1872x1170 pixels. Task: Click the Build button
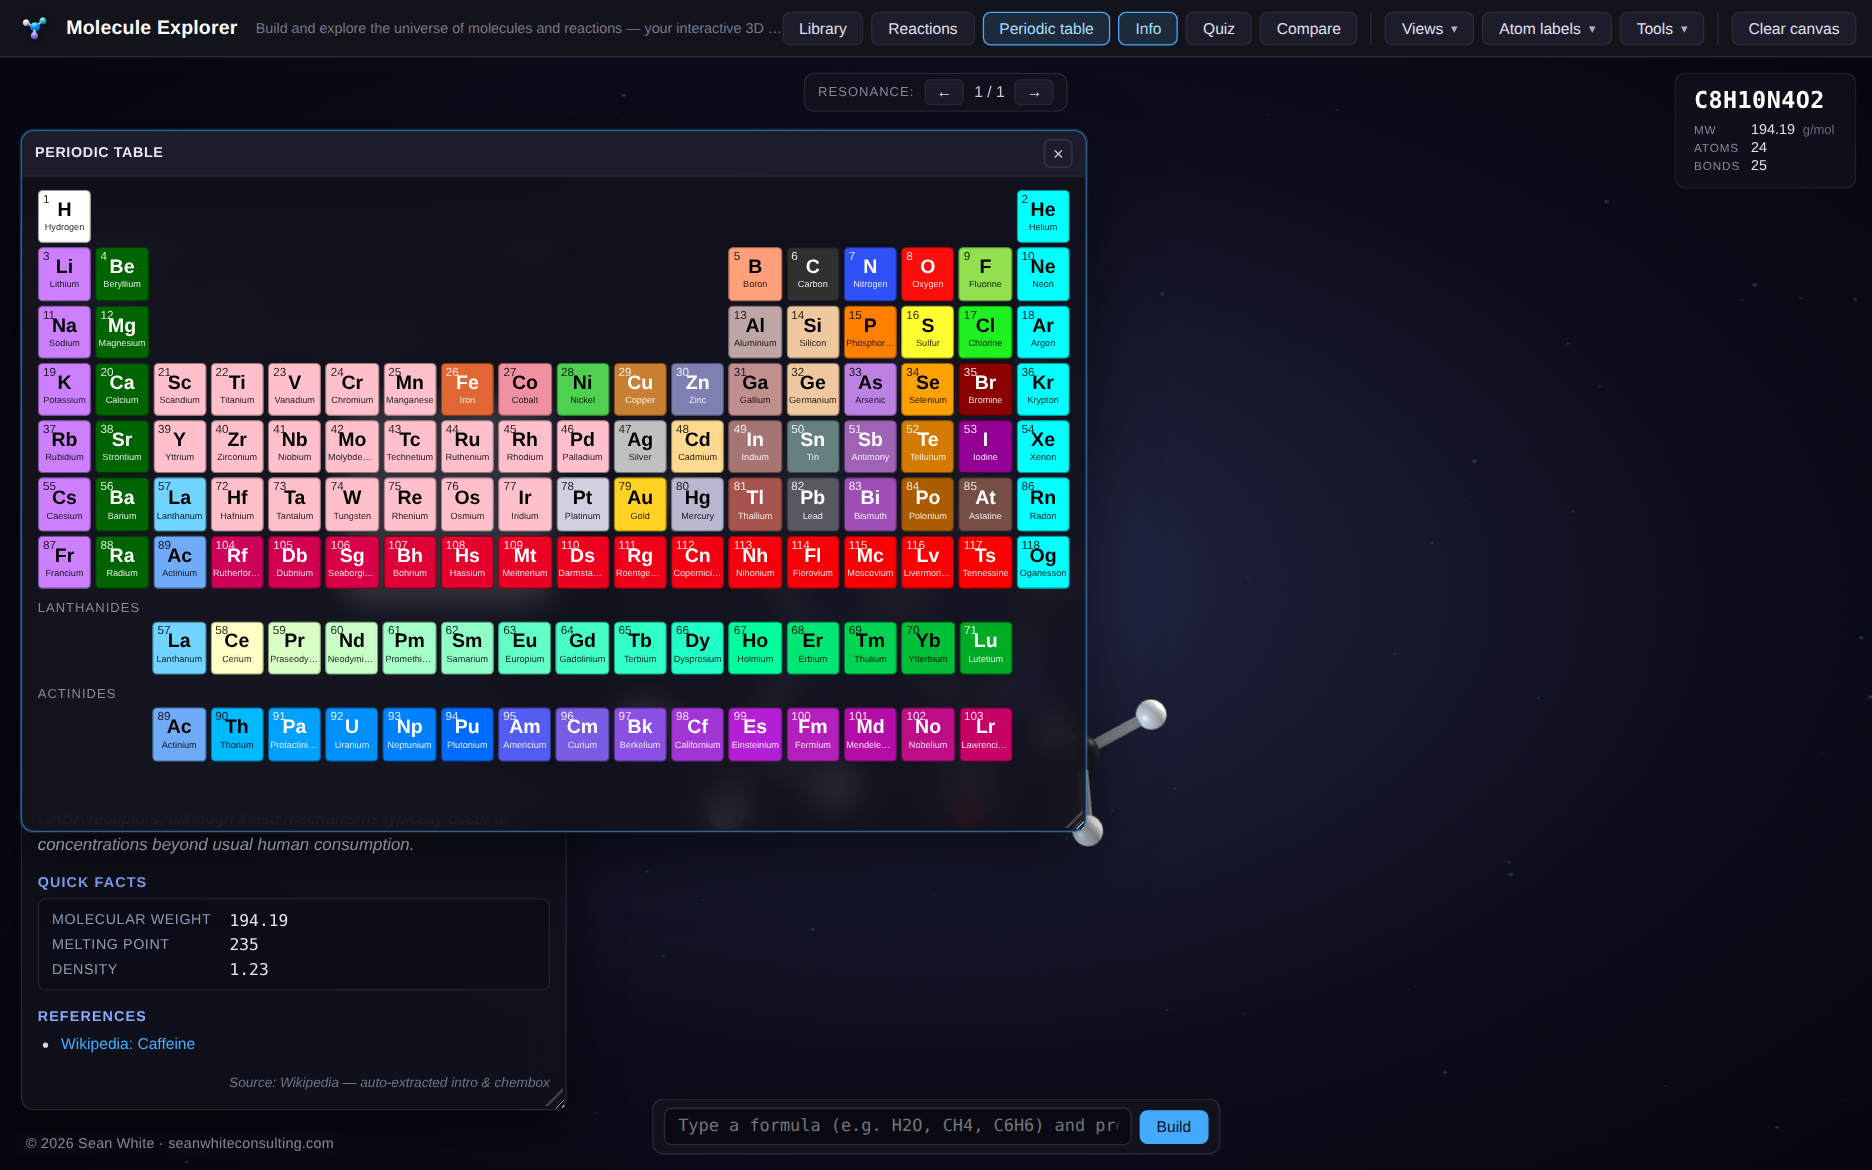tap(1174, 1127)
